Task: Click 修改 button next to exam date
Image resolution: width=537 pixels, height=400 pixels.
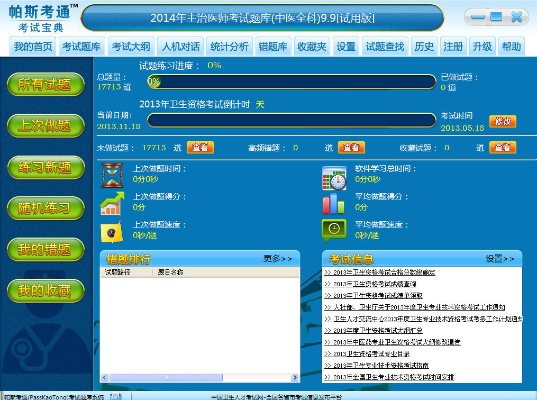Action: coord(502,121)
